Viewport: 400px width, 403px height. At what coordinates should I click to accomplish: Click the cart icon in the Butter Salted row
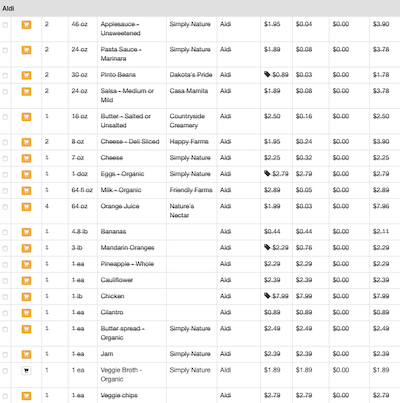[26, 117]
